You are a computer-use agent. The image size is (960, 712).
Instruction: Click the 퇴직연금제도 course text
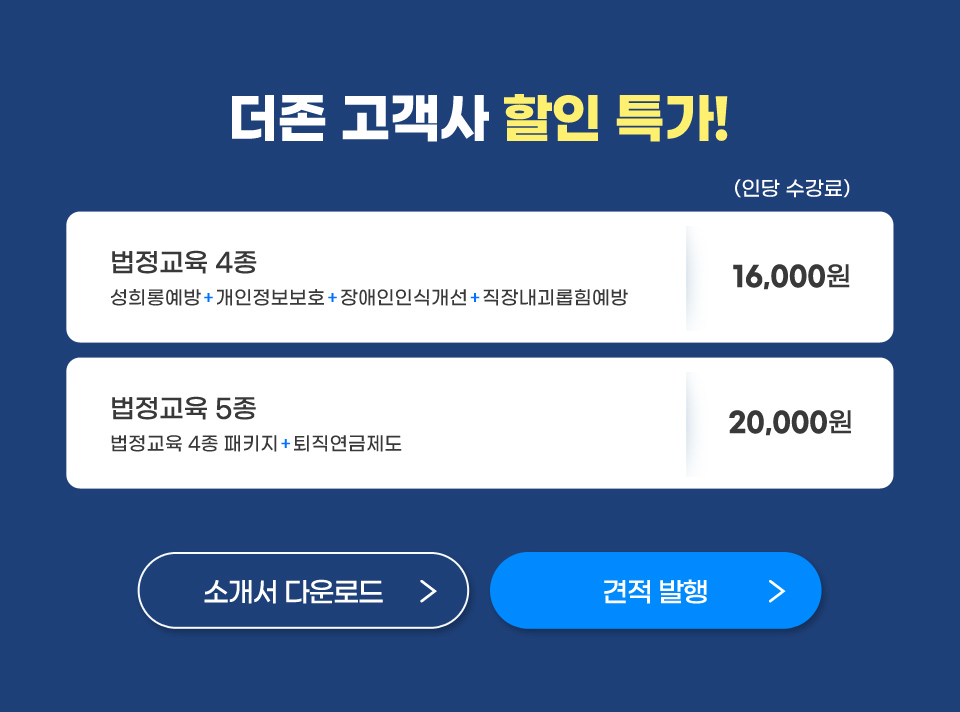pos(347,443)
